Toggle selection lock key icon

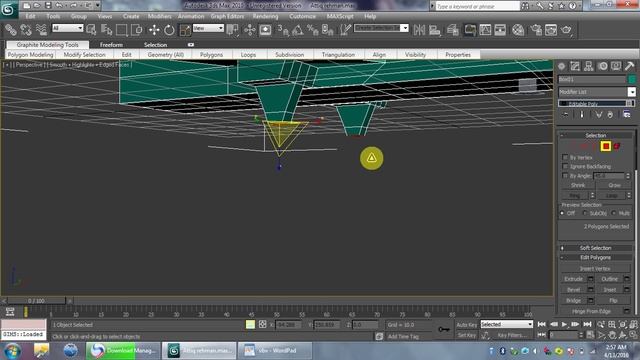[444, 329]
